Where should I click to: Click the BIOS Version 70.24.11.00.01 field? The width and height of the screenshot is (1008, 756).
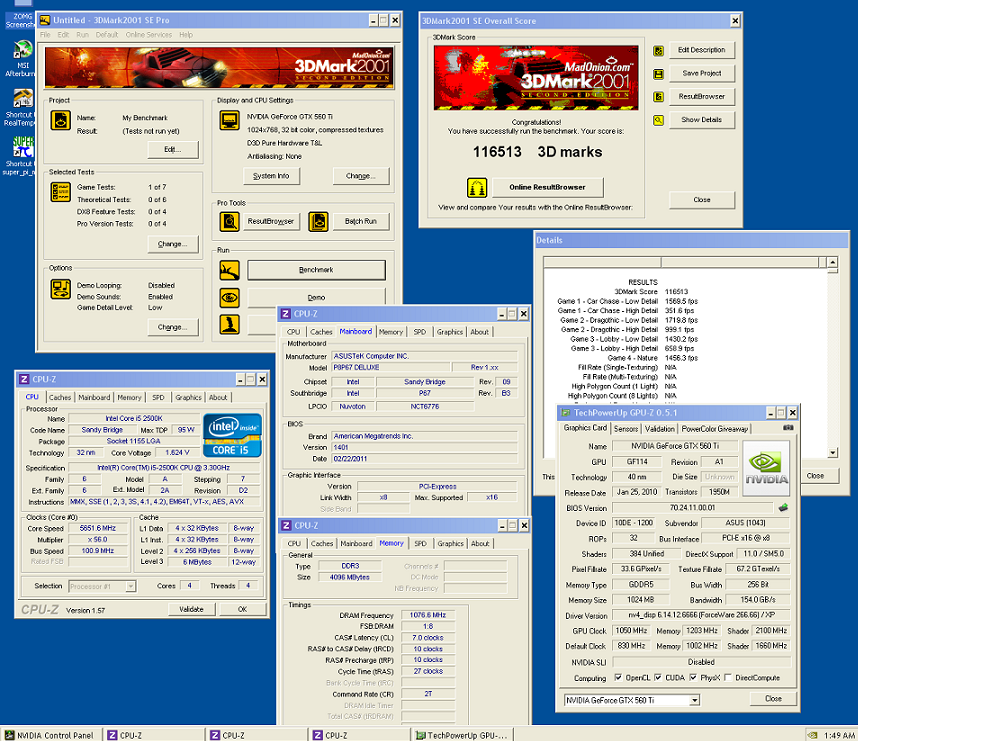(x=693, y=508)
